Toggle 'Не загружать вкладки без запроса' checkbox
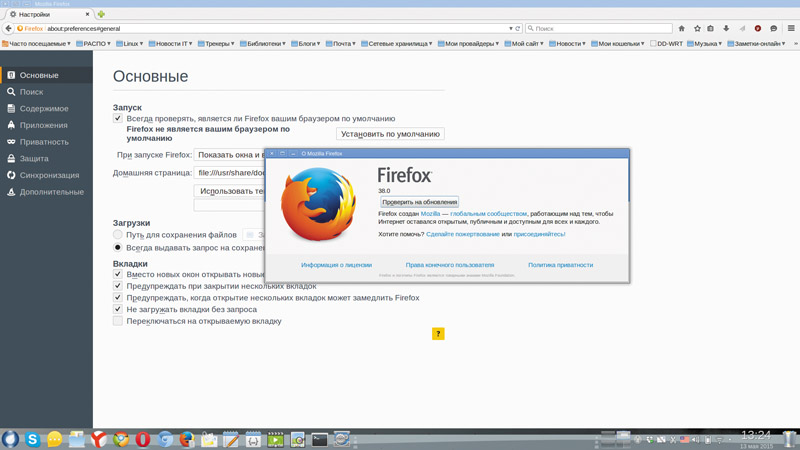The height and width of the screenshot is (450, 800). pos(117,309)
